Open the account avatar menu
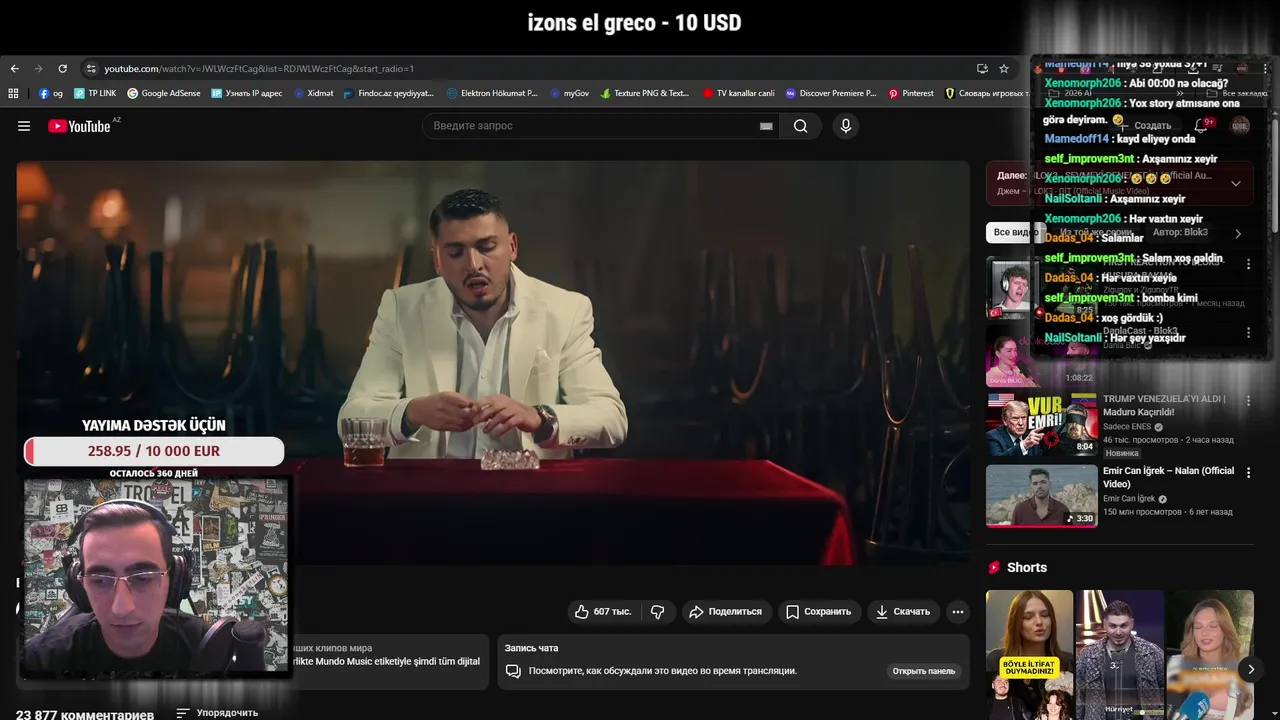 [1240, 126]
